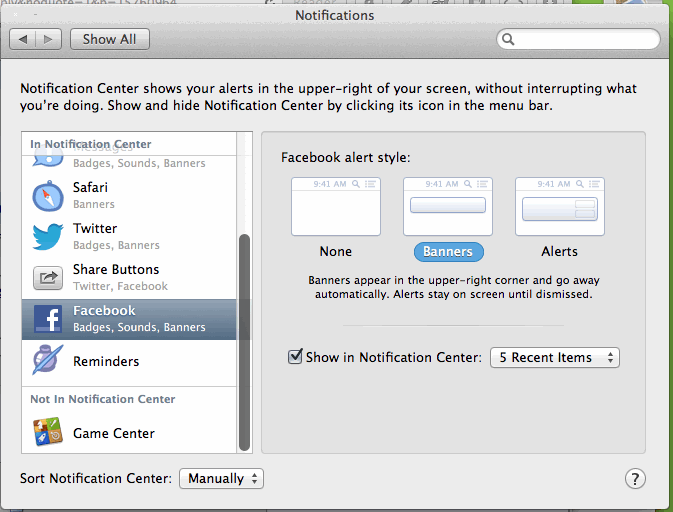Go forward with the right arrow button
673x512 pixels.
click(x=49, y=39)
